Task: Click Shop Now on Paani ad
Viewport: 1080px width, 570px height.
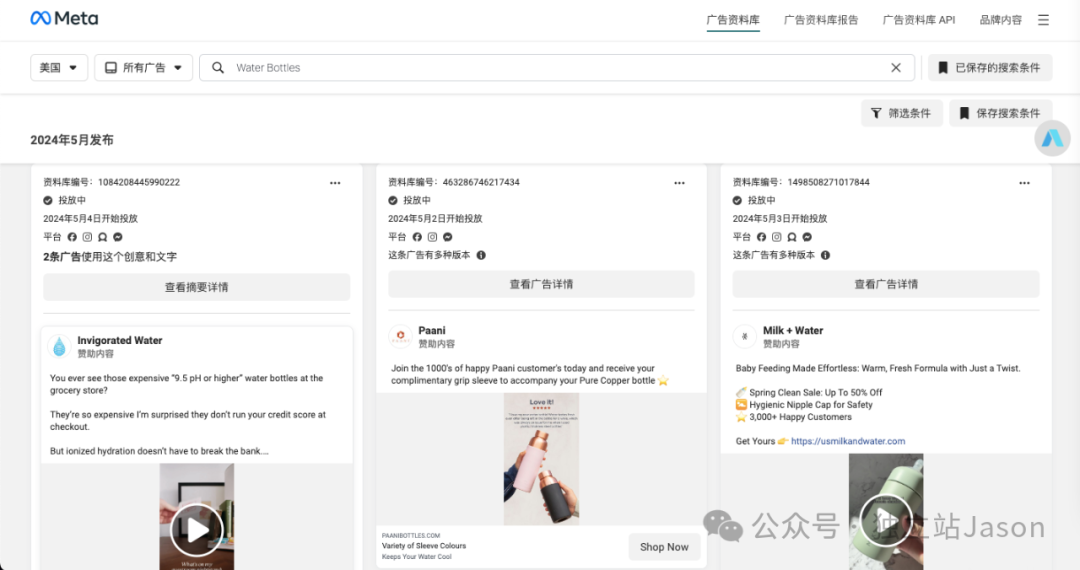Action: [664, 547]
